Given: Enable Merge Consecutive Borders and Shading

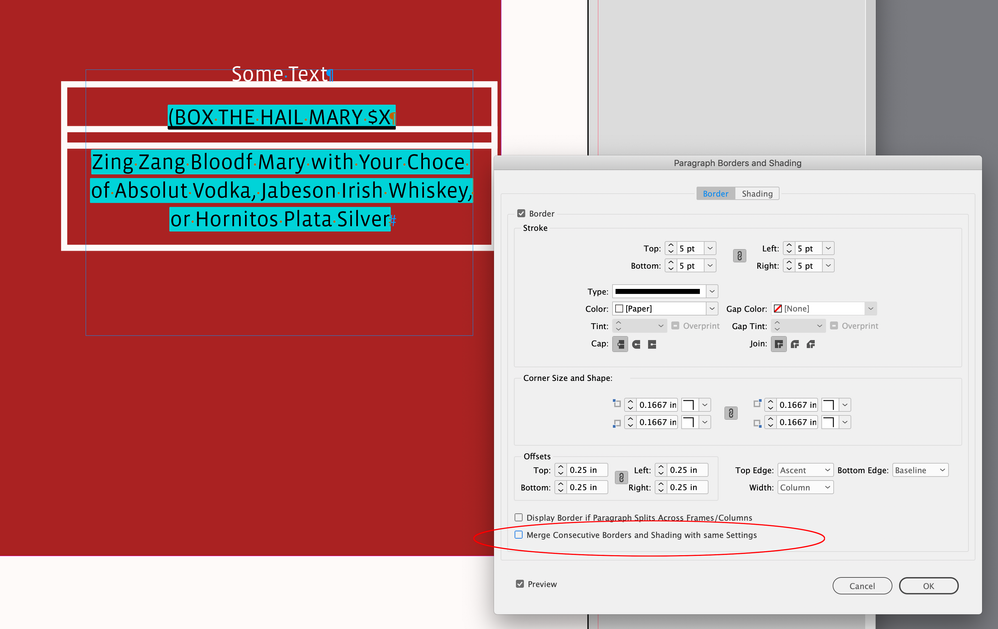Looking at the screenshot, I should (519, 535).
